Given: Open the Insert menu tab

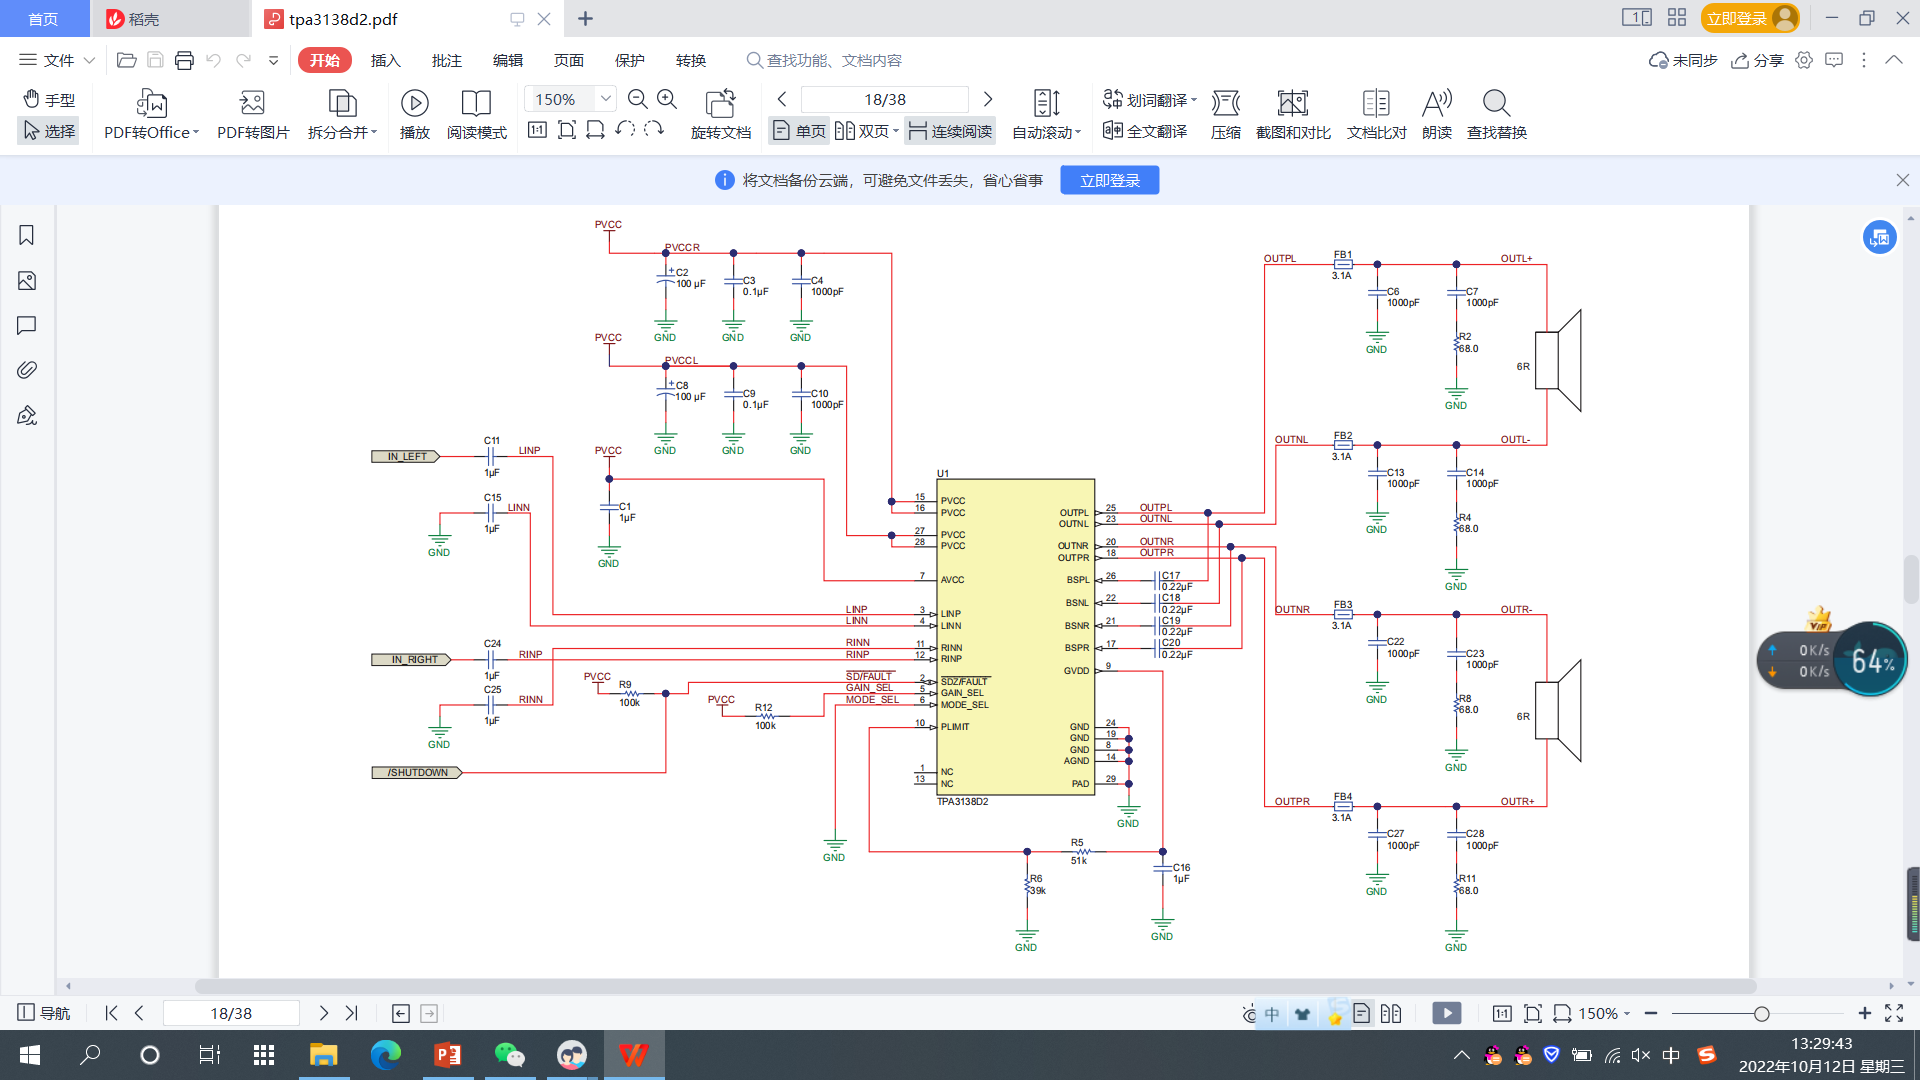Looking at the screenshot, I should pyautogui.click(x=385, y=60).
